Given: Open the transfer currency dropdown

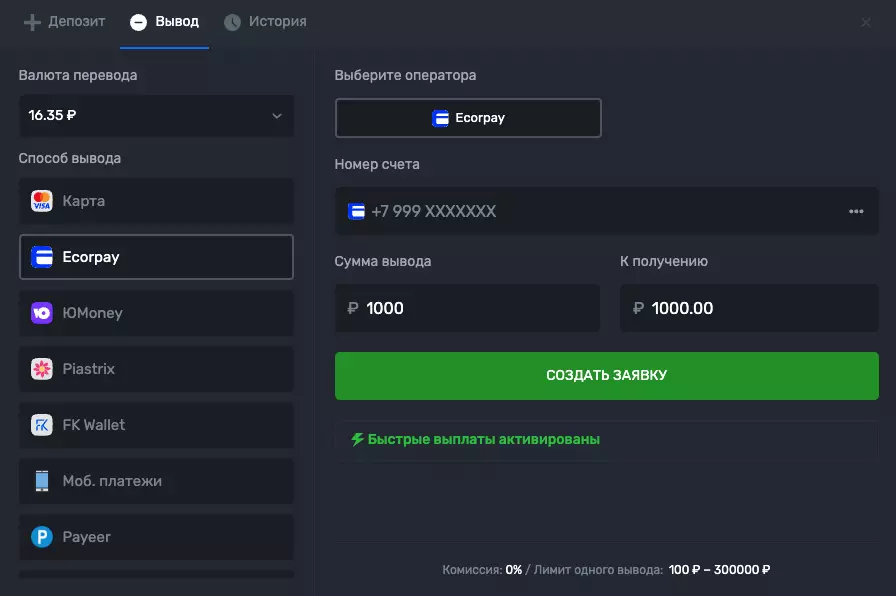Looking at the screenshot, I should click(156, 115).
